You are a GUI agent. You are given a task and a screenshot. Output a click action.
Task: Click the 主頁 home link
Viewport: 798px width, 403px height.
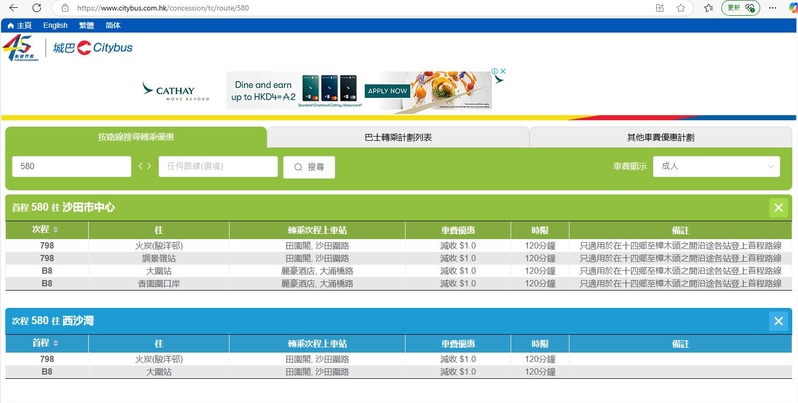(x=19, y=24)
